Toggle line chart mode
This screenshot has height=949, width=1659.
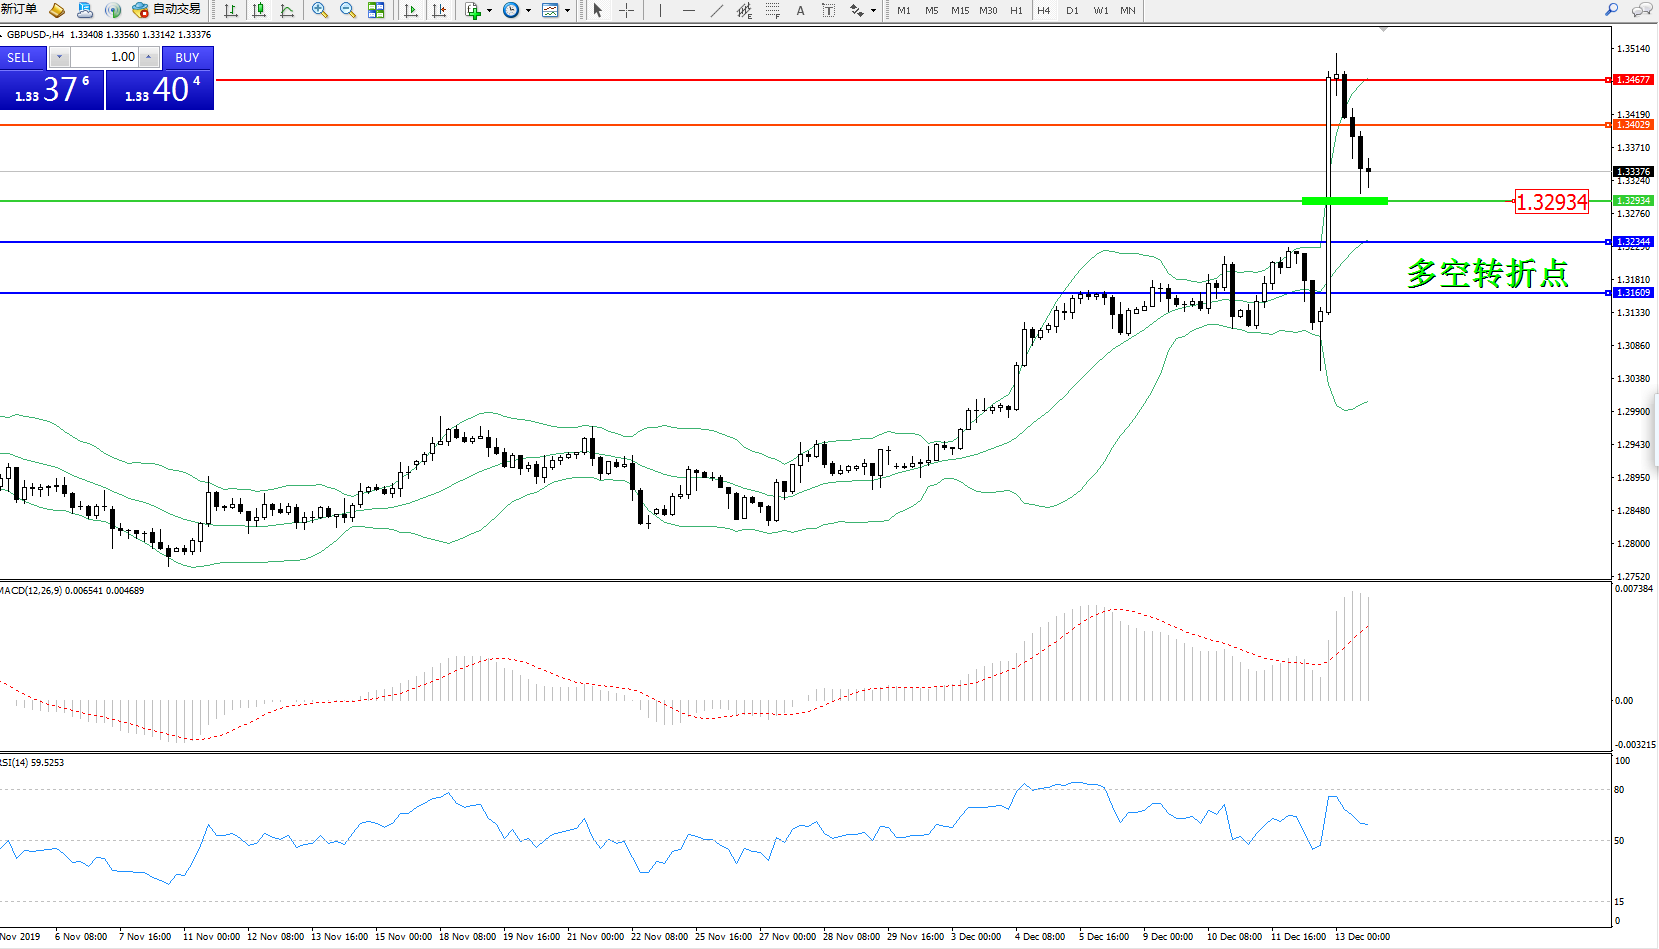(x=287, y=10)
